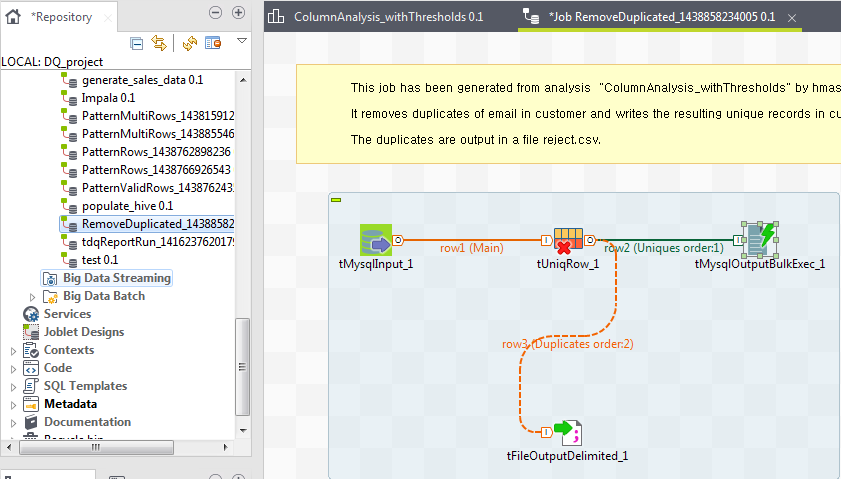The height and width of the screenshot is (479, 841).
Task: Select the row1 (Main) connection label
Action: [x=471, y=248]
